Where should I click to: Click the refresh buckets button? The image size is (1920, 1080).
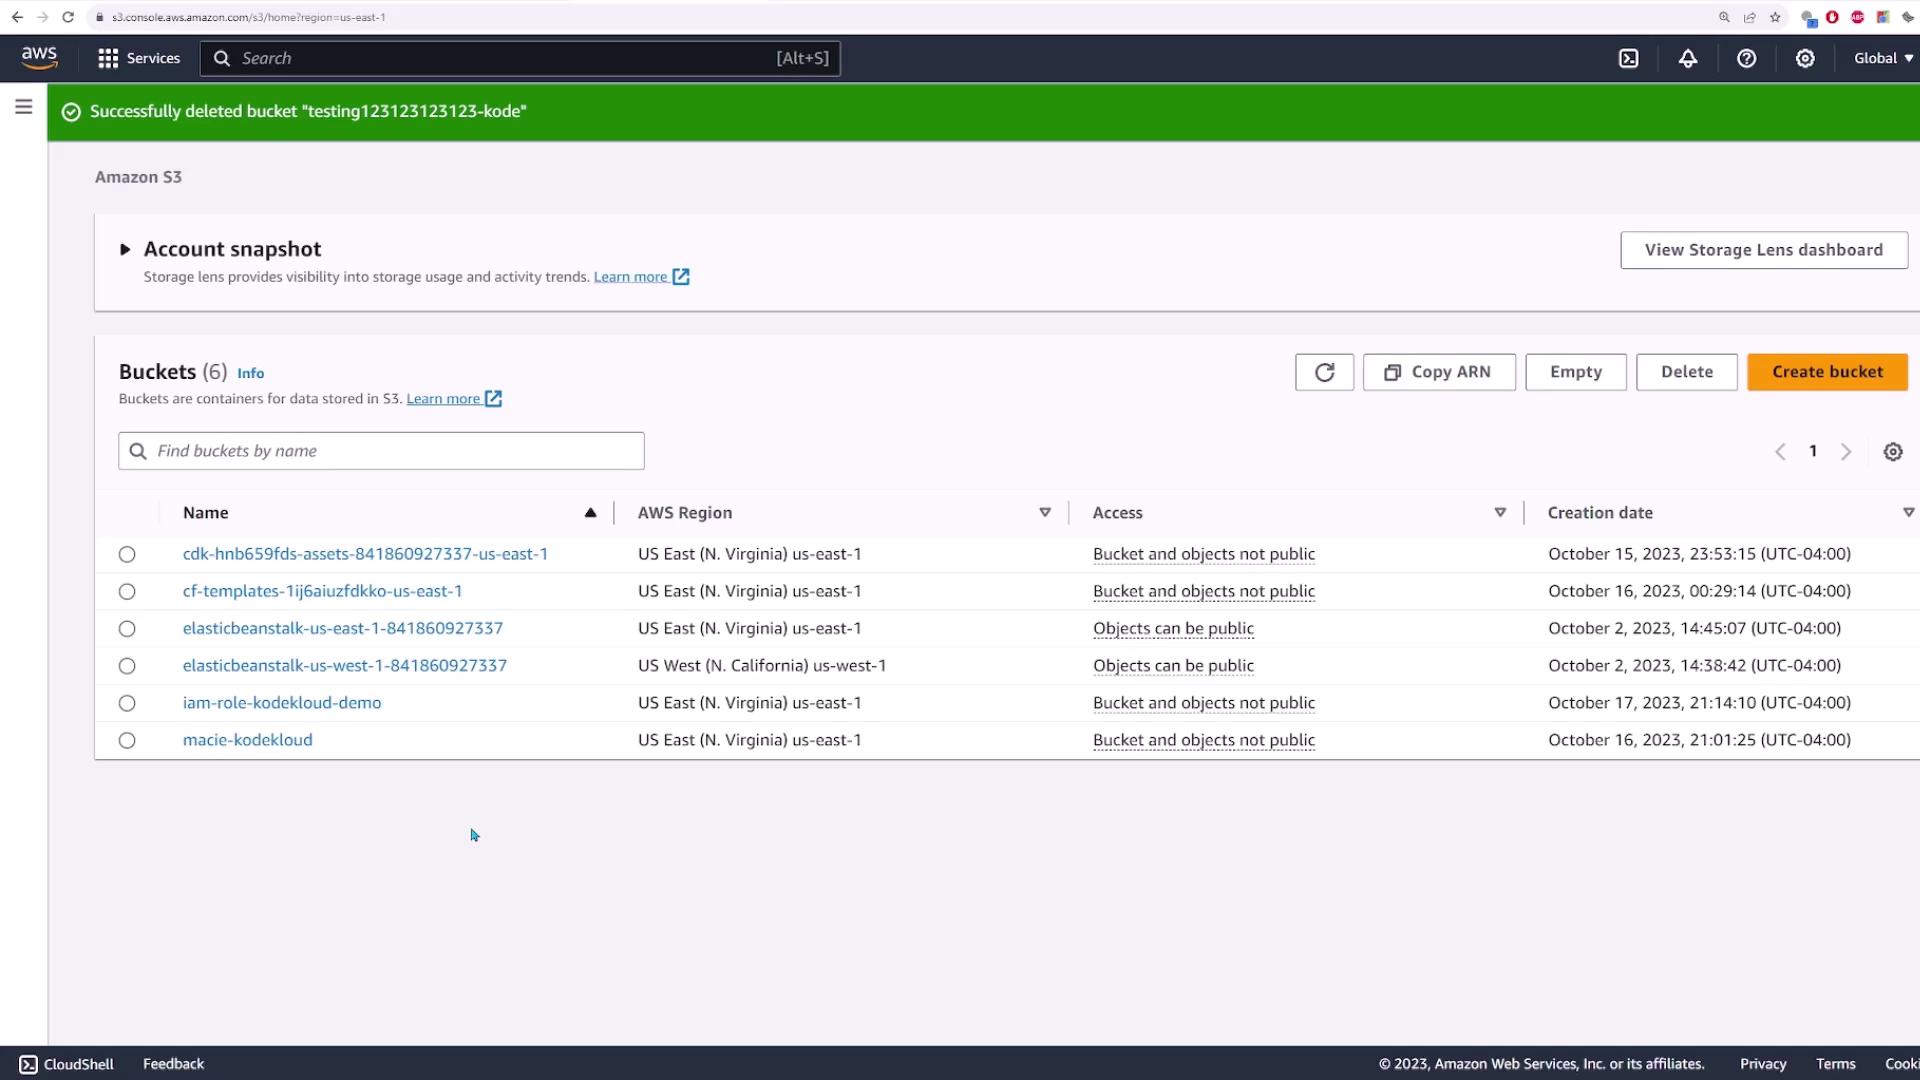click(x=1324, y=372)
